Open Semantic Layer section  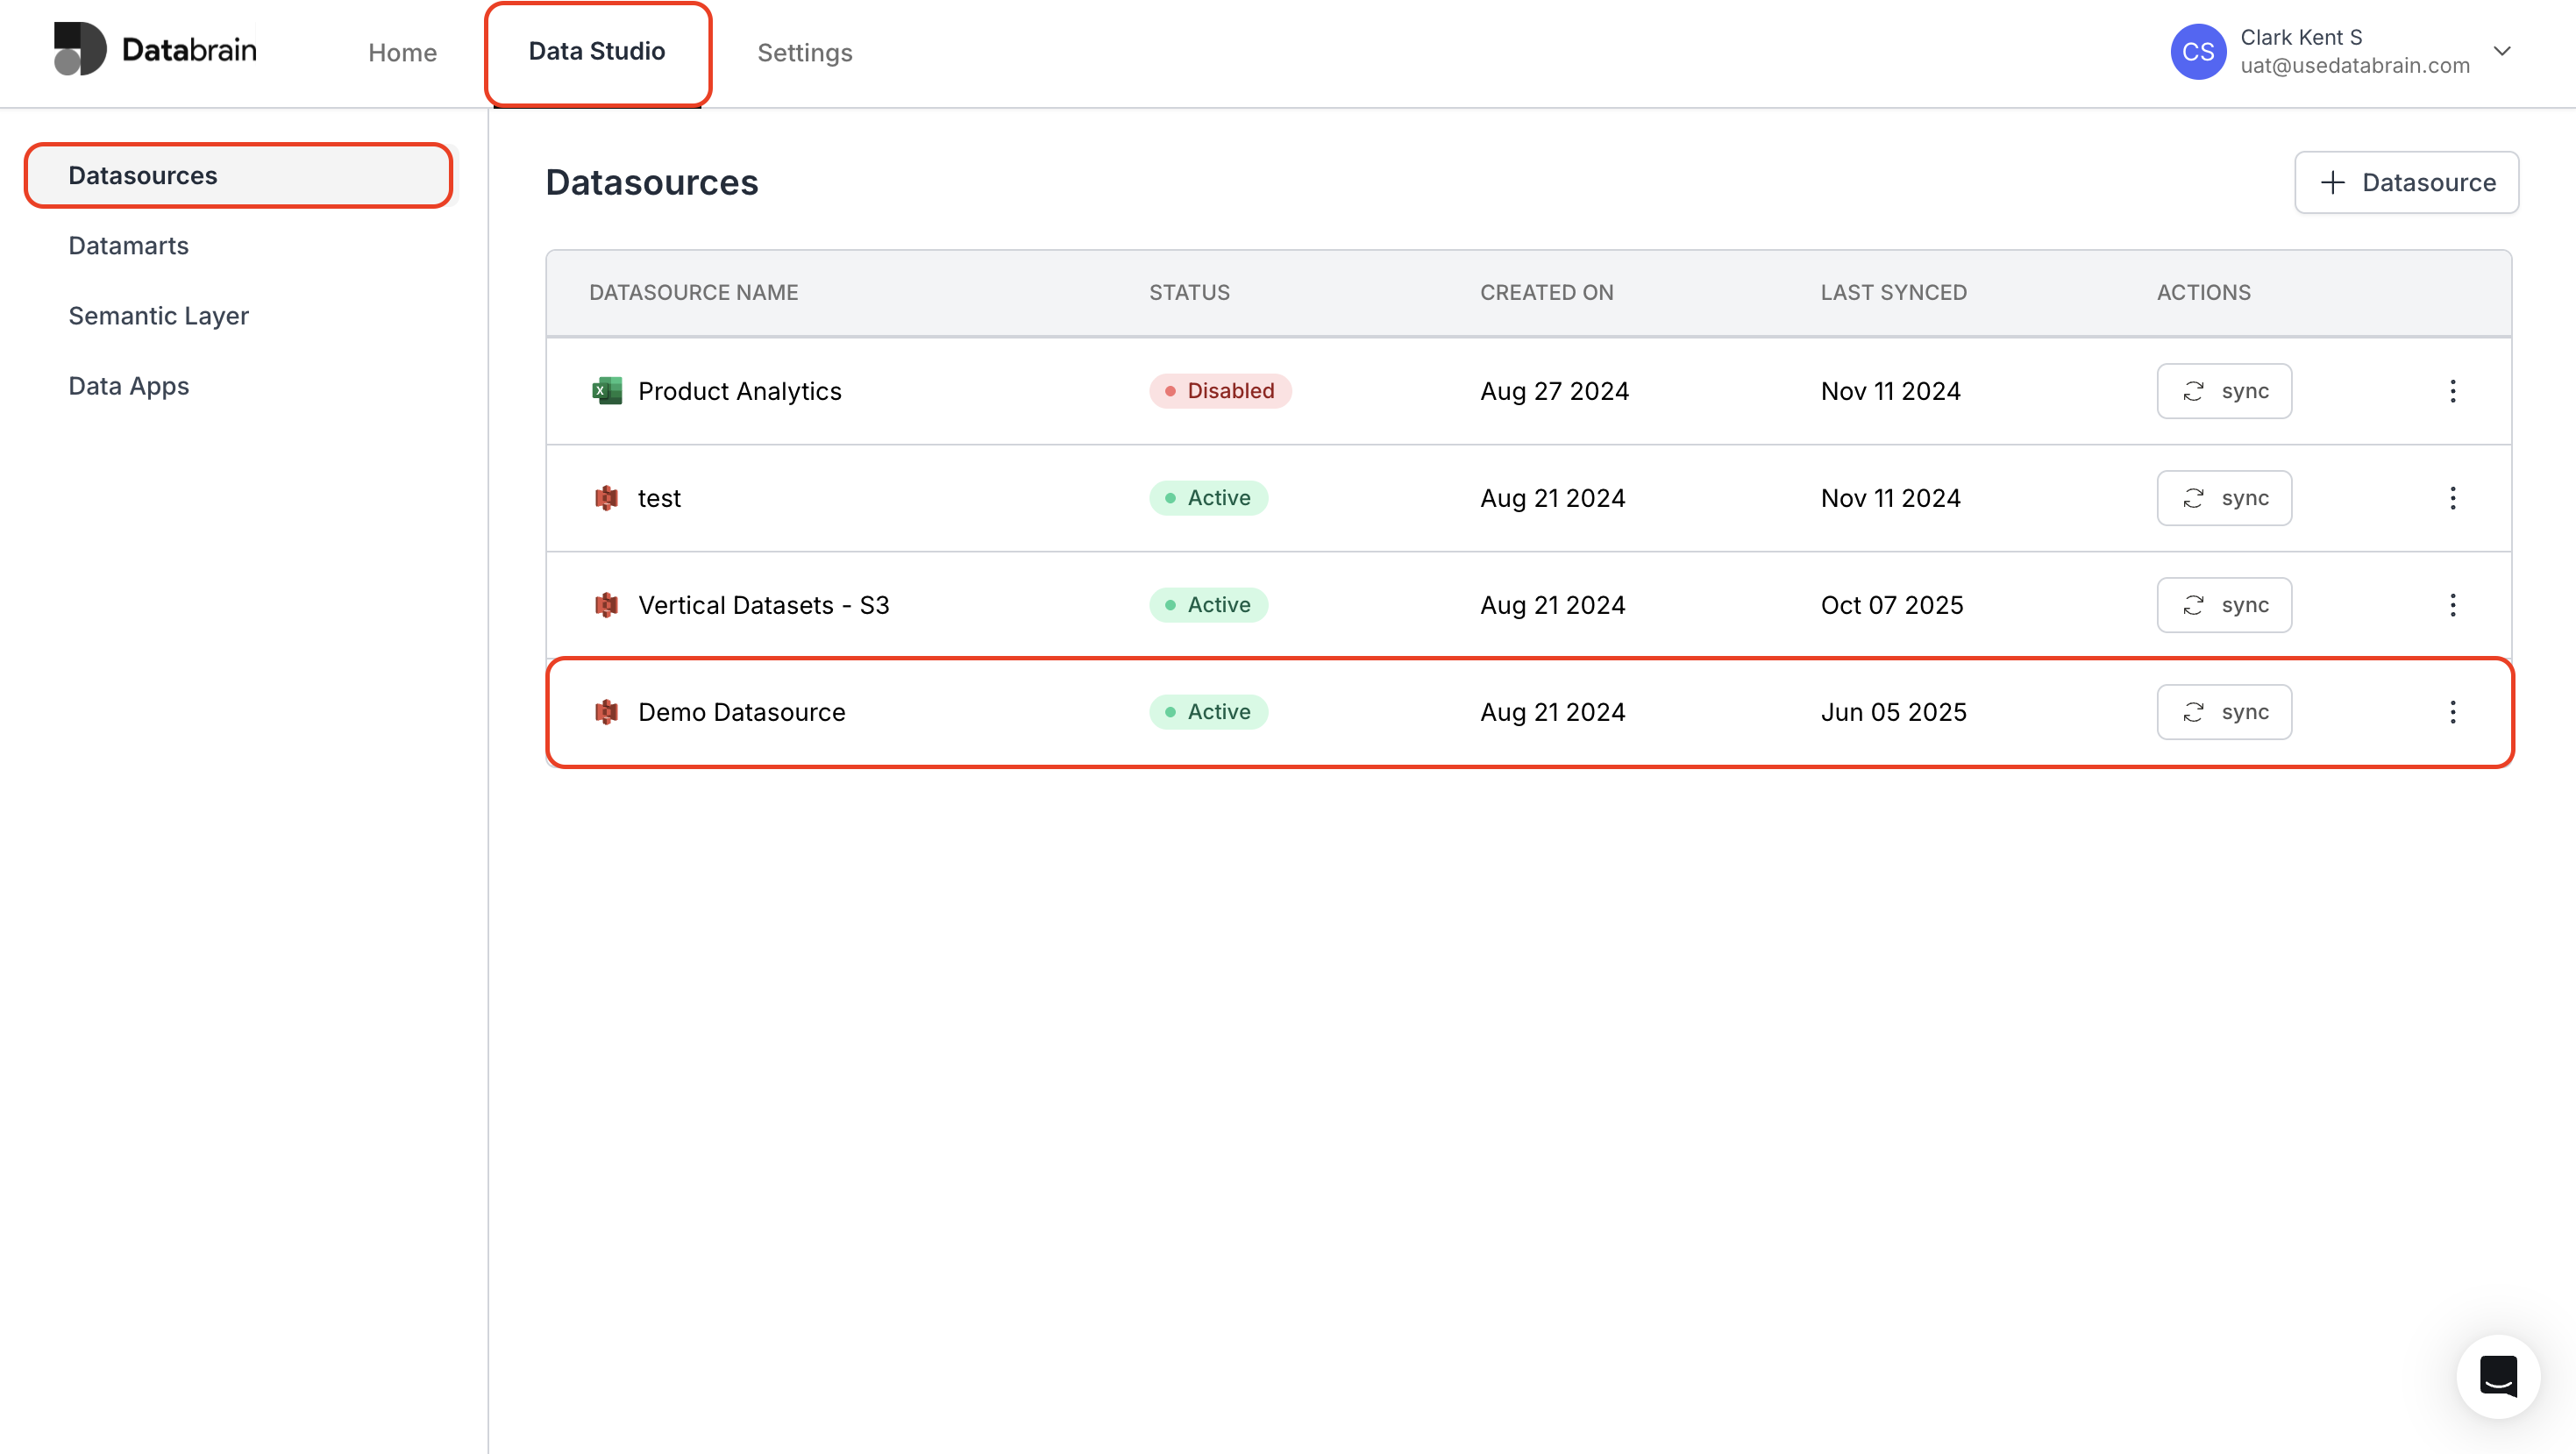pos(158,316)
